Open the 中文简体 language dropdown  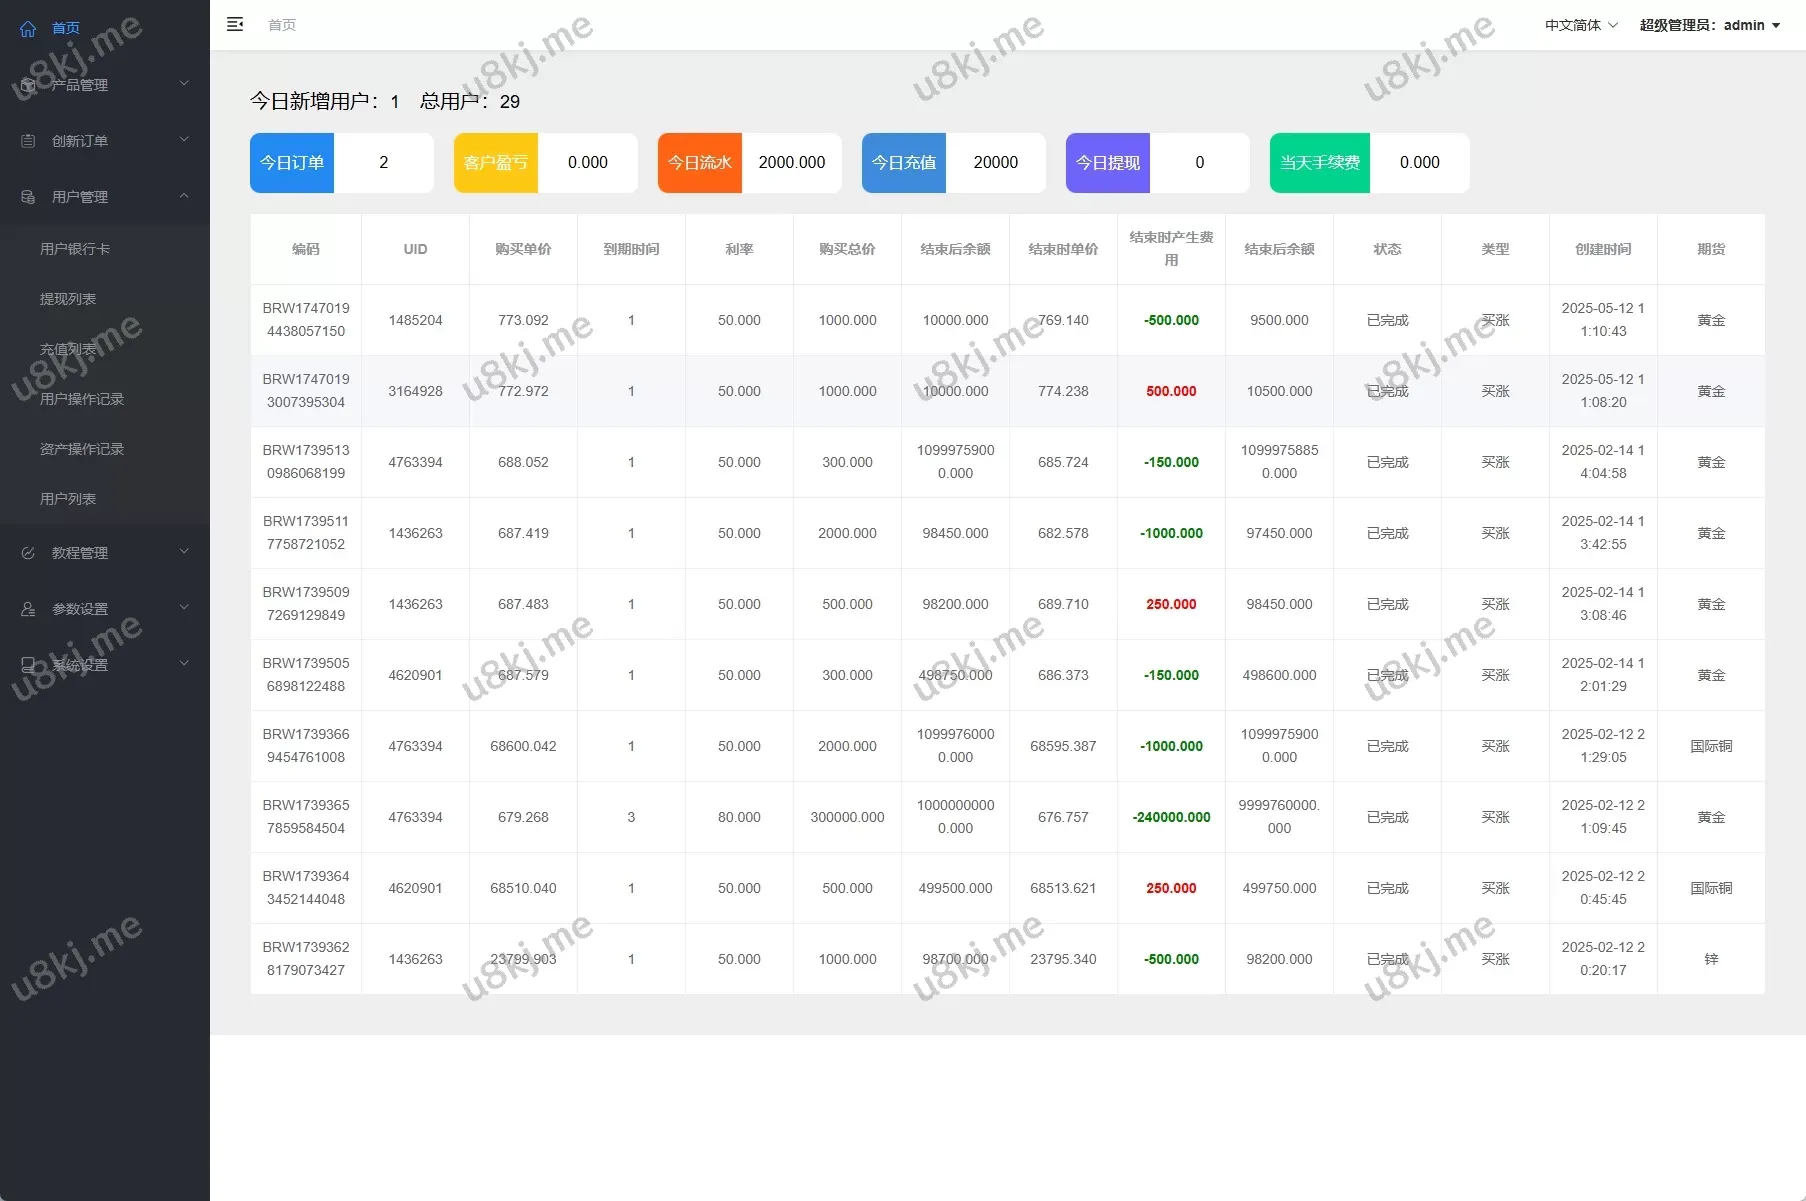(x=1580, y=25)
